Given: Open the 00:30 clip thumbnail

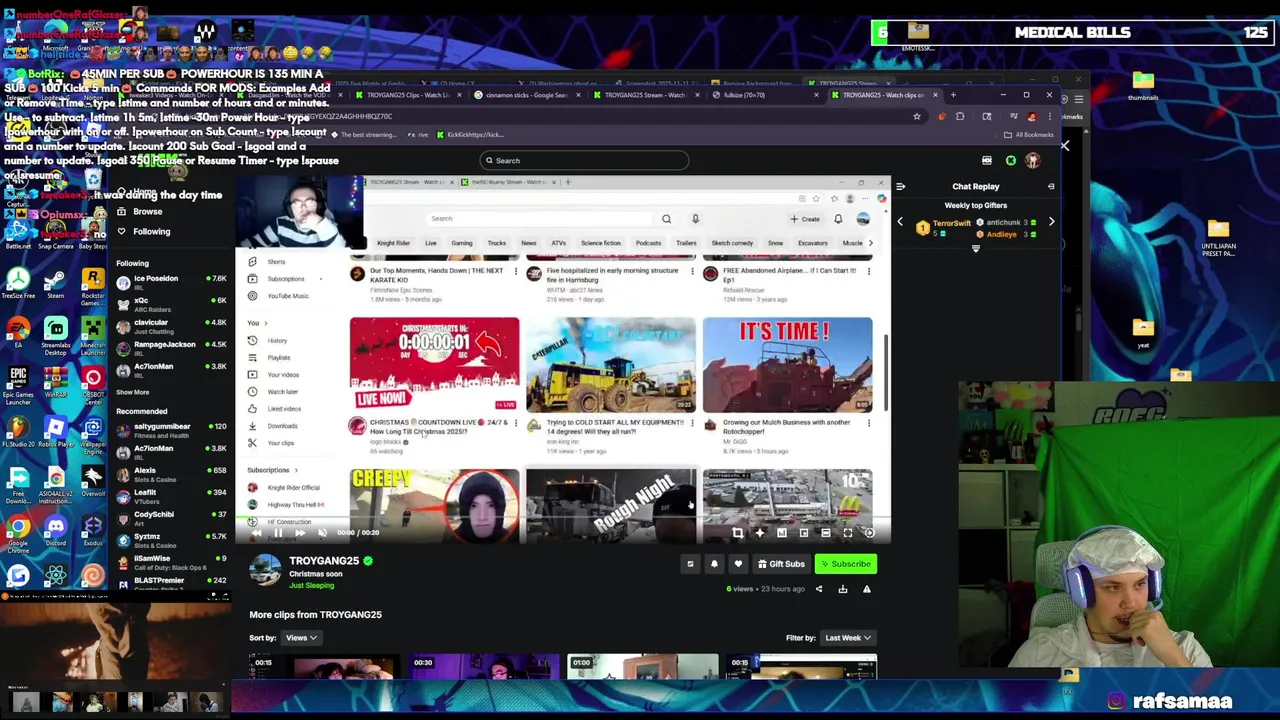Looking at the screenshot, I should pyautogui.click(x=483, y=666).
